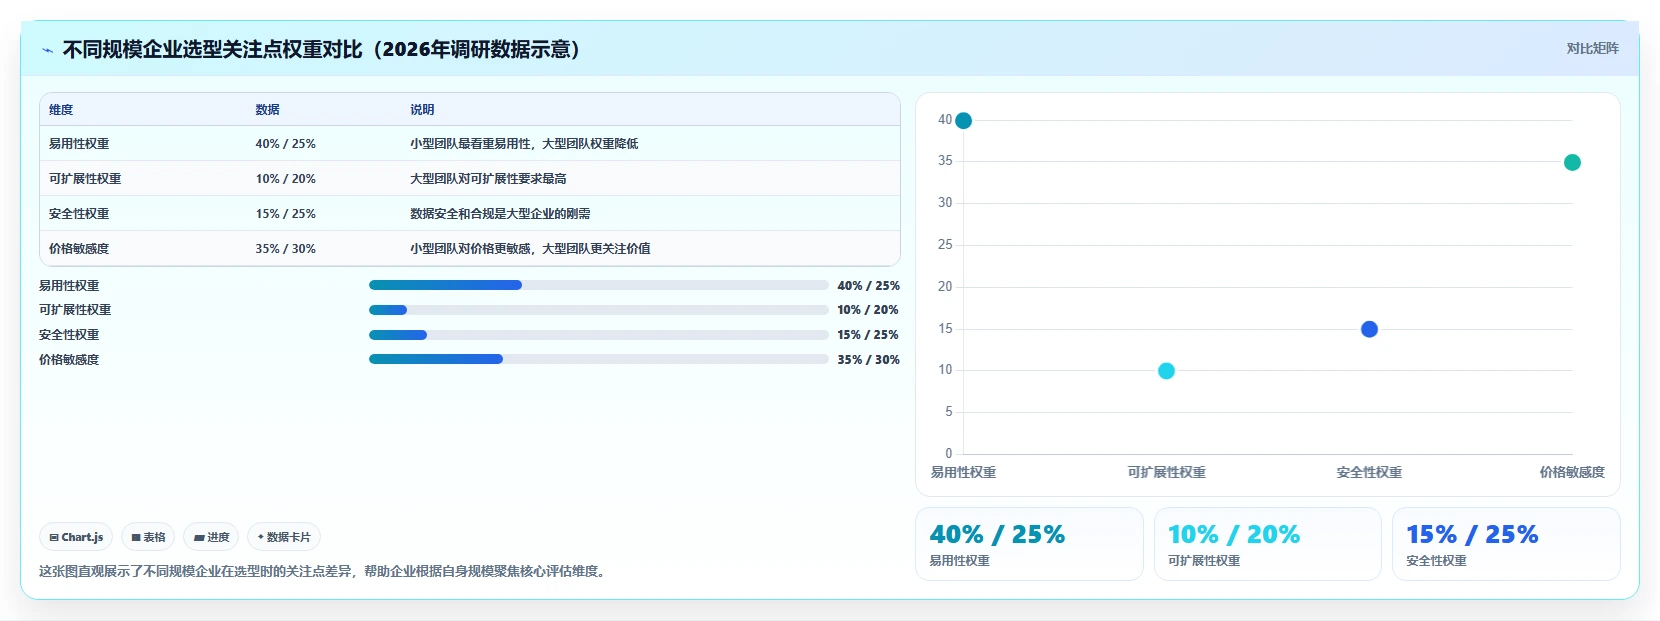
Task: Click the panel title 不同规模企业选型关注点权重对比
Action: click(322, 49)
